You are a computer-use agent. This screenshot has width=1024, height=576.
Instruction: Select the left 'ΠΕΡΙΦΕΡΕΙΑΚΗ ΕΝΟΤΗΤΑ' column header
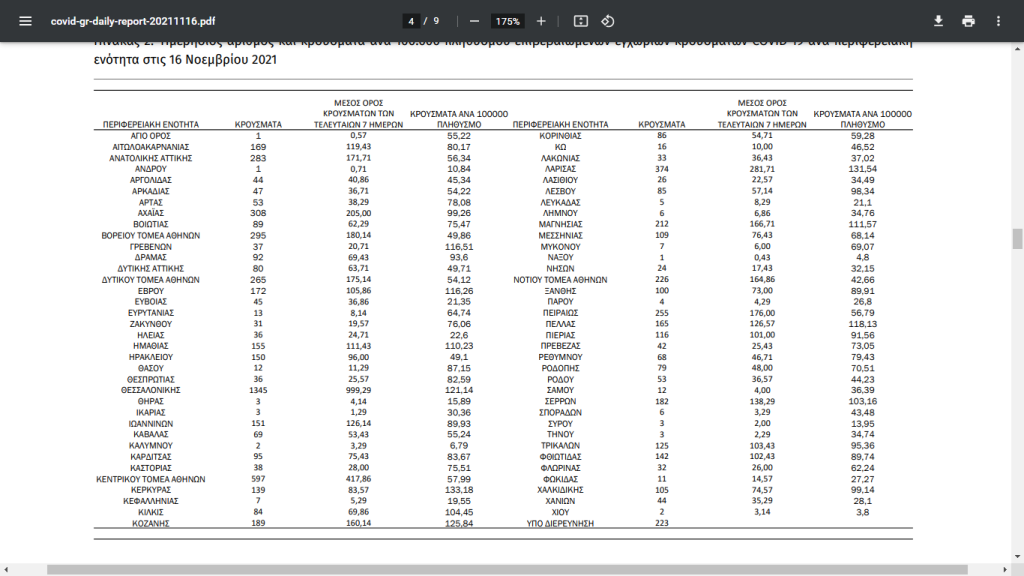point(151,124)
